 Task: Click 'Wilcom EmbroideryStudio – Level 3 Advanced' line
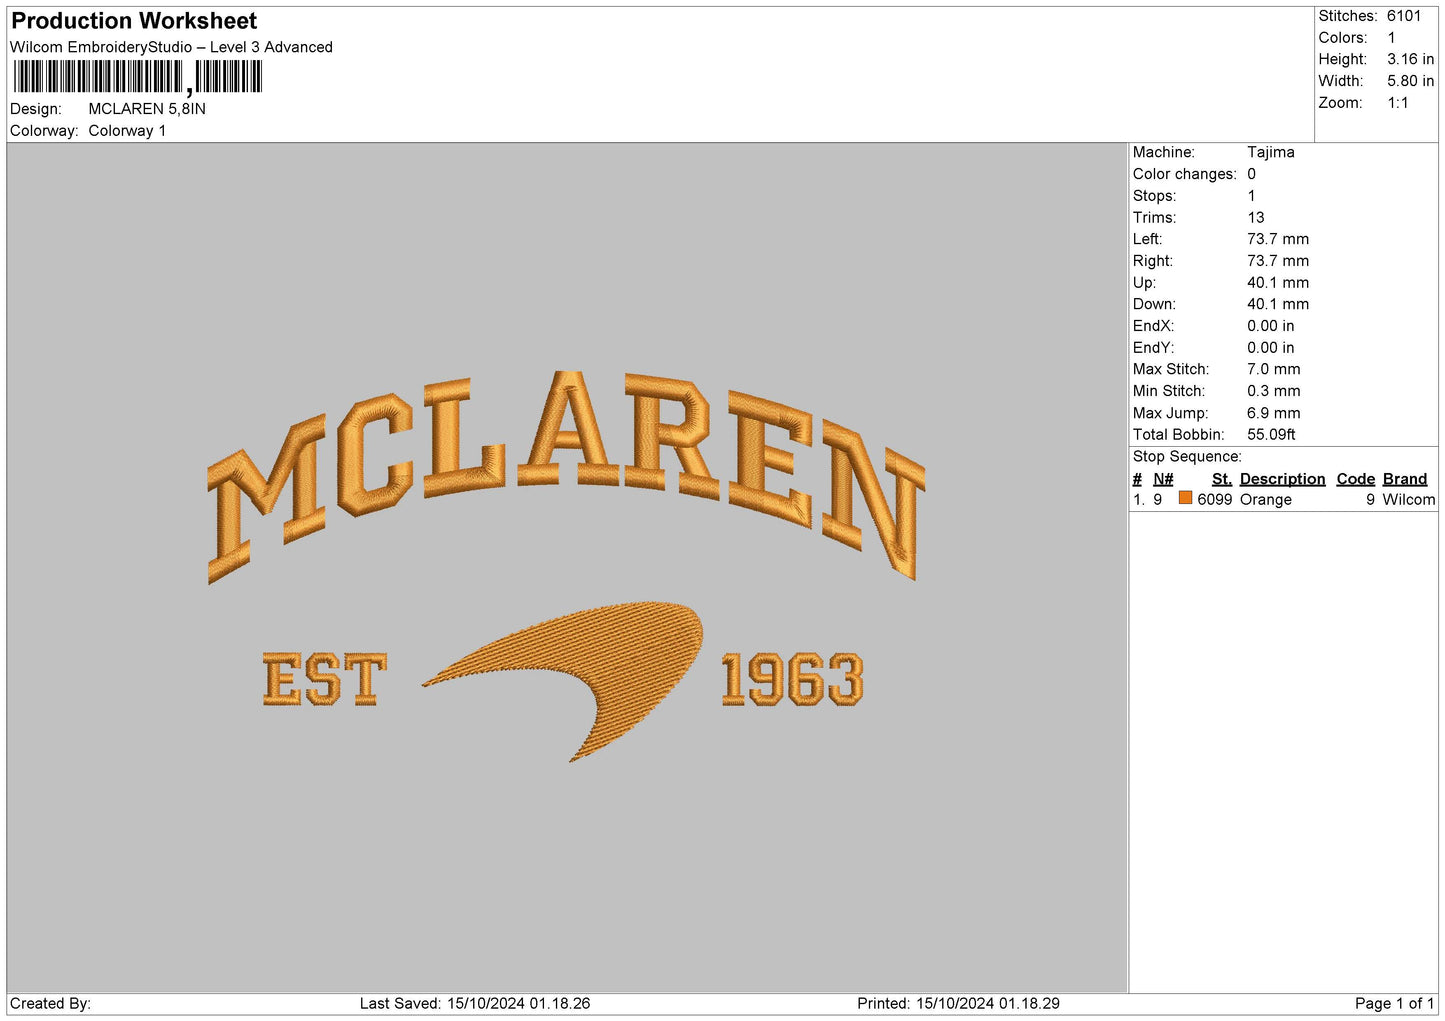171,47
